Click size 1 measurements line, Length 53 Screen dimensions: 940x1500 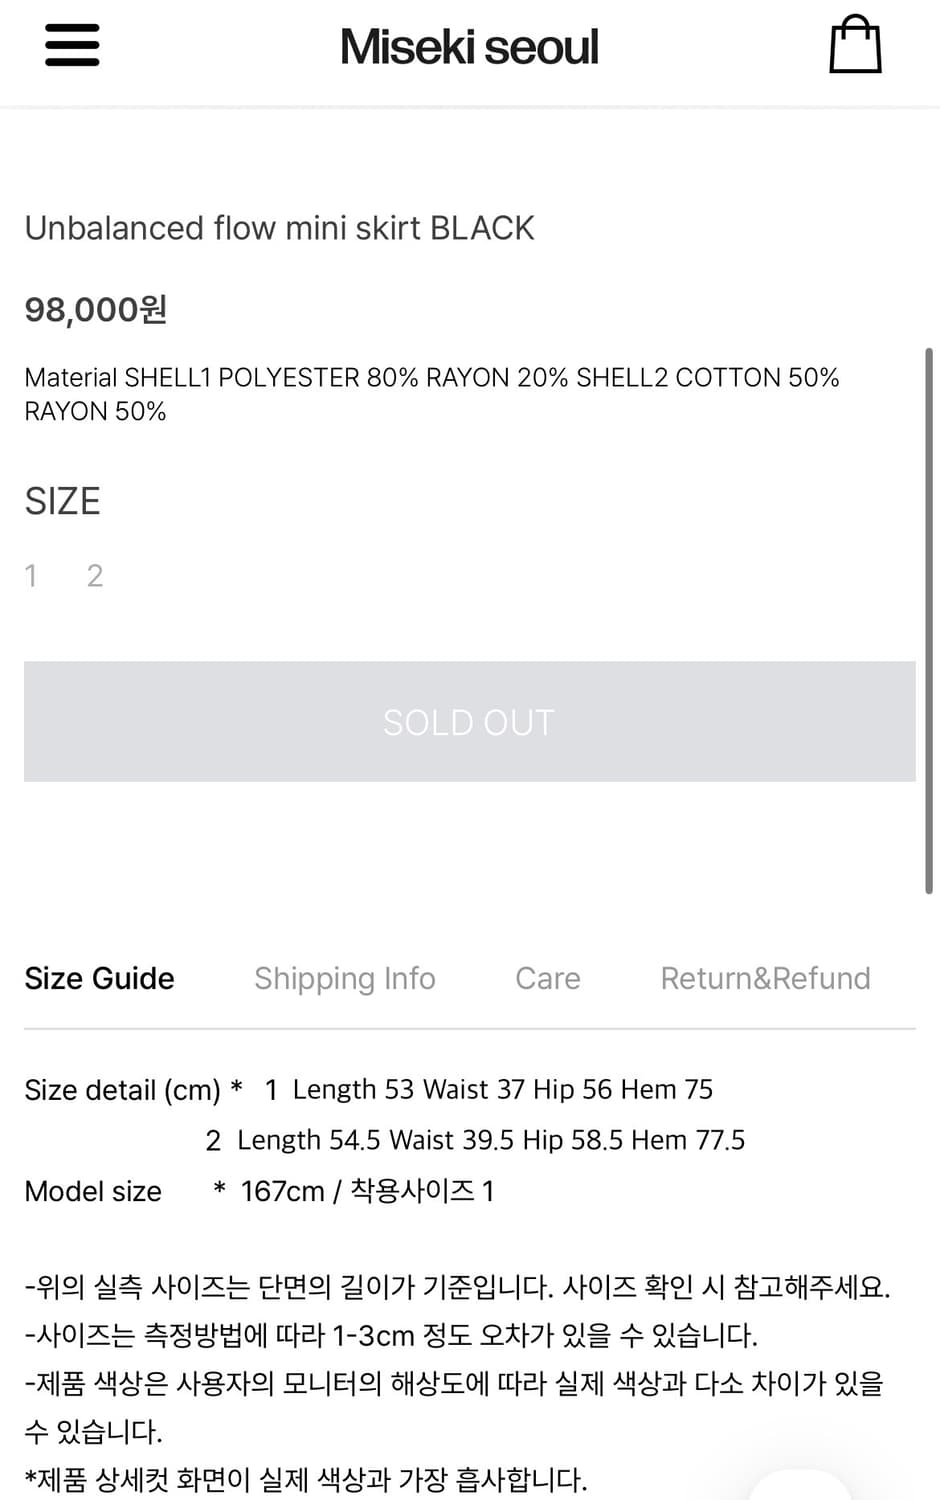(489, 1089)
